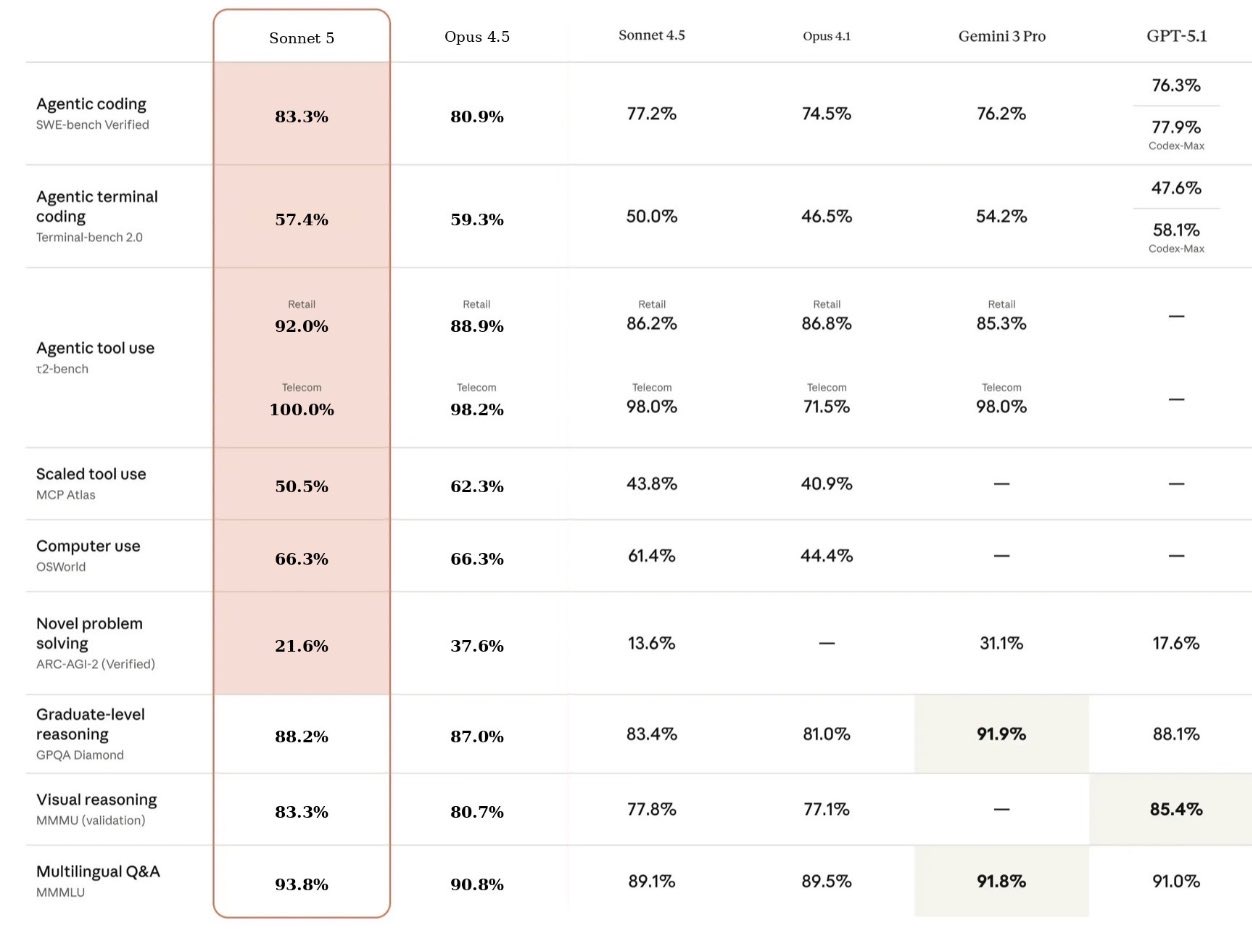Select the Visual reasoning row label
Viewport: 1252px width, 940px height.
(x=96, y=800)
